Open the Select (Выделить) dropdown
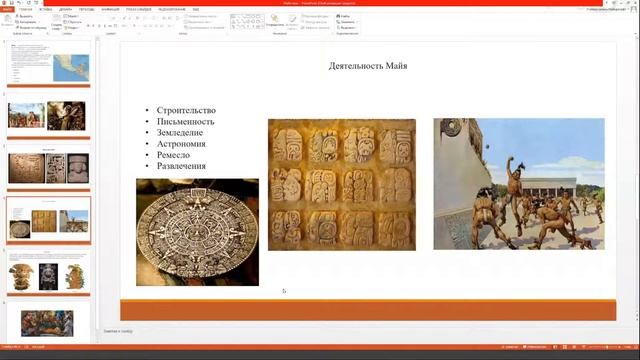640x360 pixels. 347,28
